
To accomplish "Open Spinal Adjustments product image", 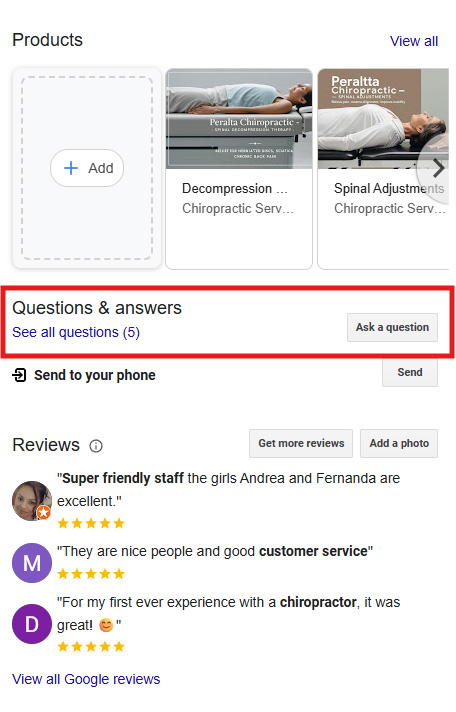I will 383,119.
